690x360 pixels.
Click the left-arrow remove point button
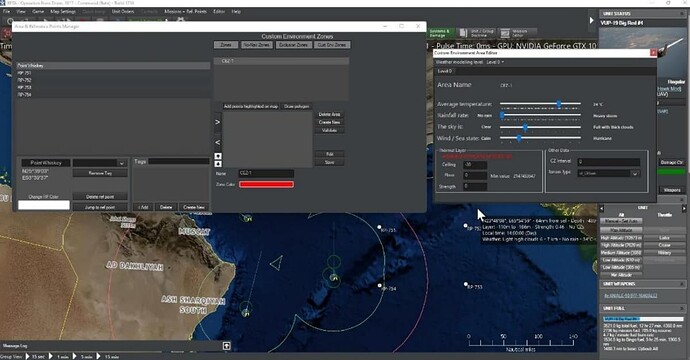pyautogui.click(x=217, y=142)
